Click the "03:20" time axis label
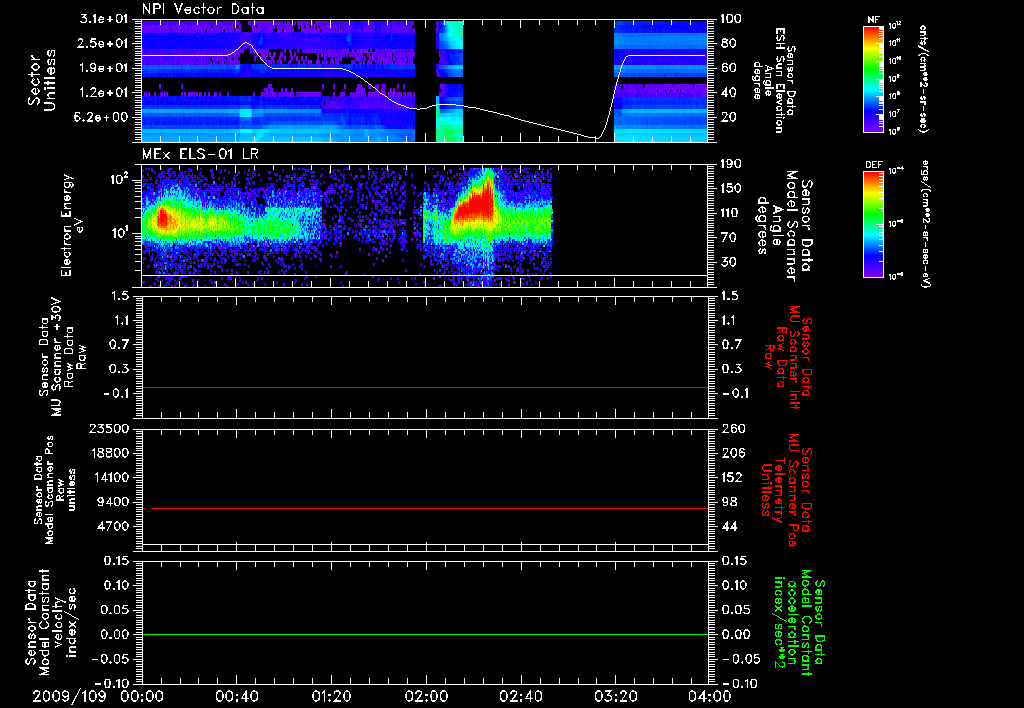Viewport: 1024px width, 708px height. click(615, 696)
